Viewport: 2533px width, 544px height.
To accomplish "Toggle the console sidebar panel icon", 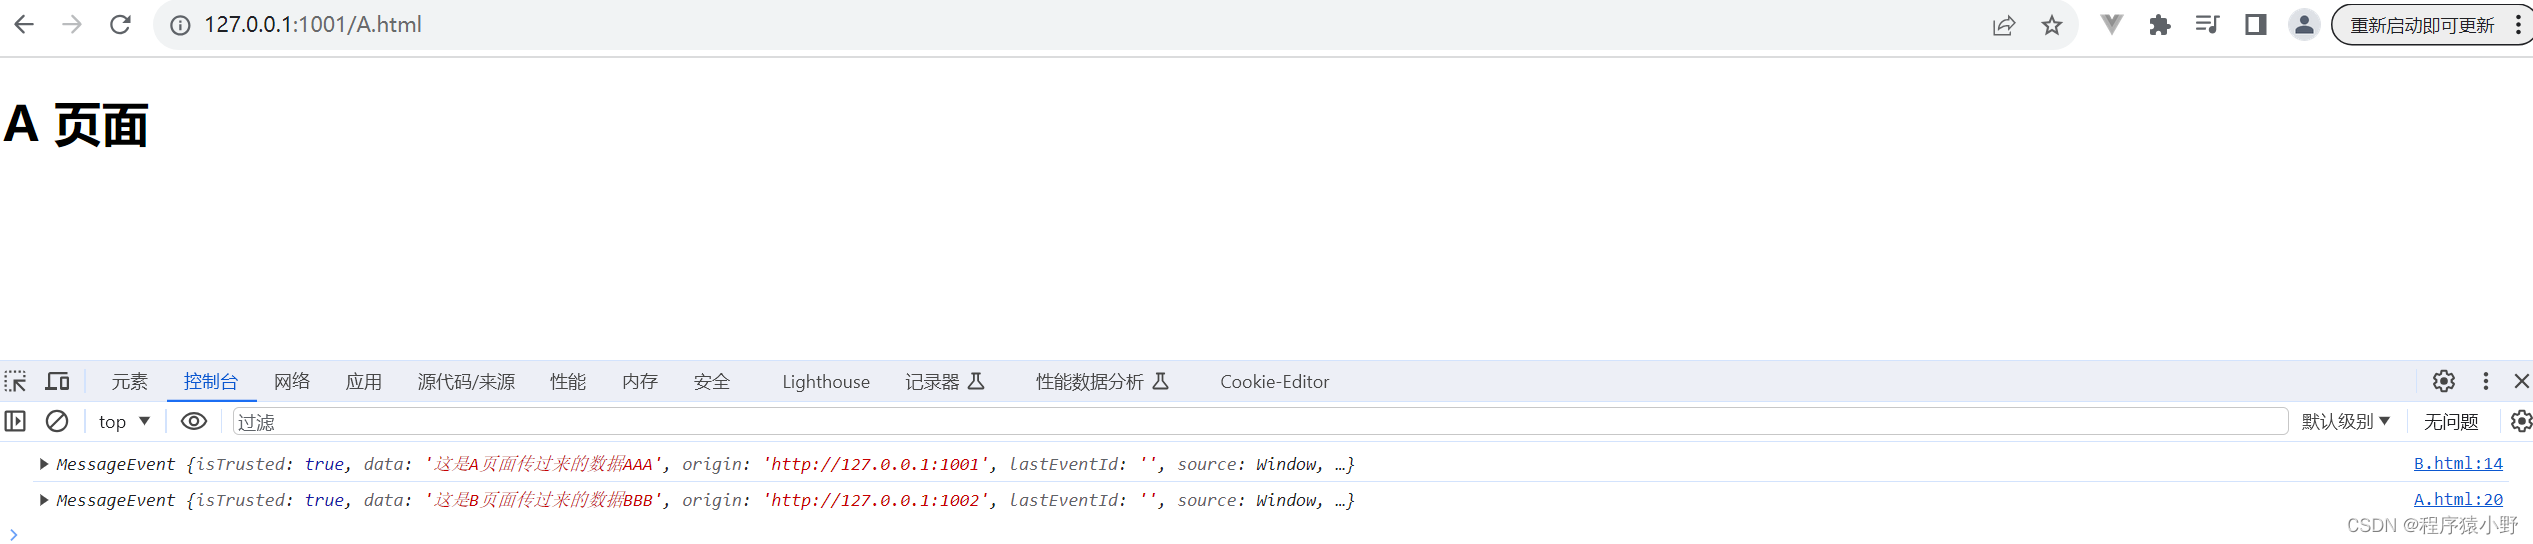I will point(15,421).
